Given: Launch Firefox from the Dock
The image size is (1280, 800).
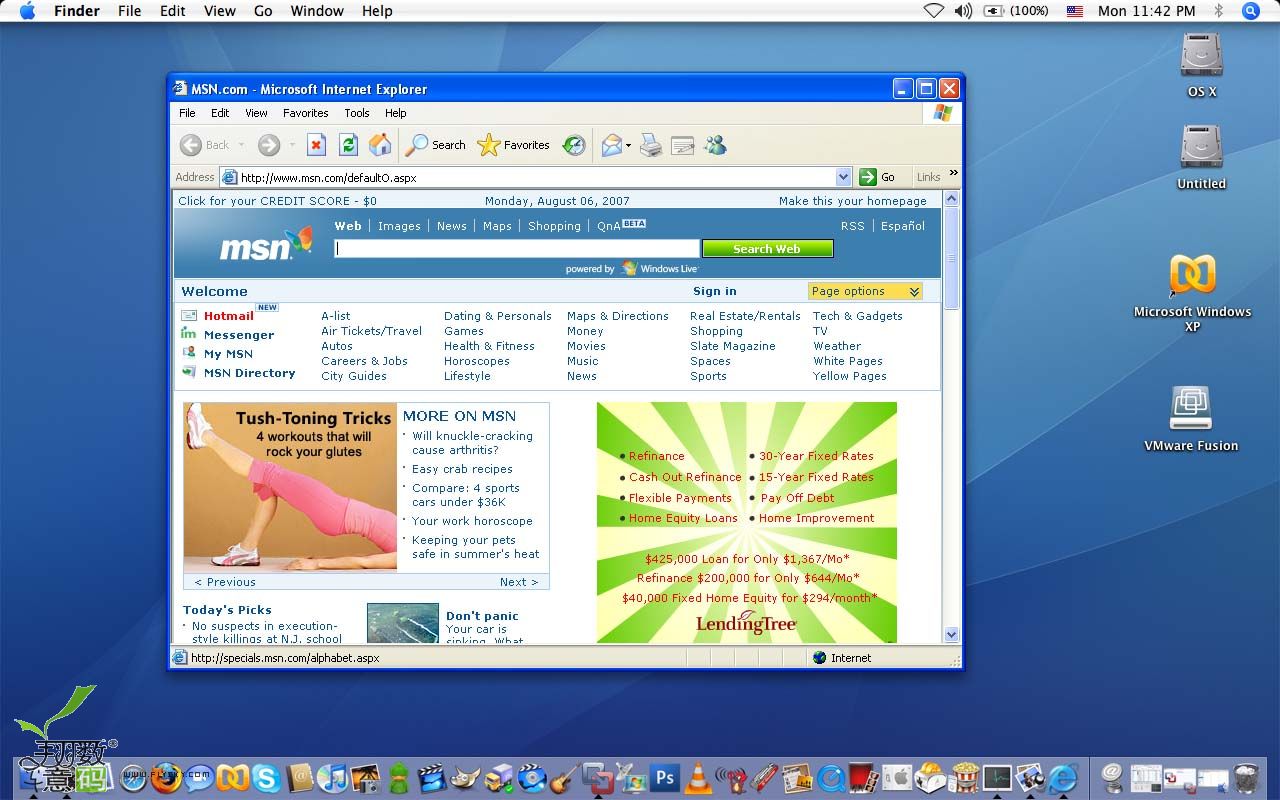Looking at the screenshot, I should (166, 777).
